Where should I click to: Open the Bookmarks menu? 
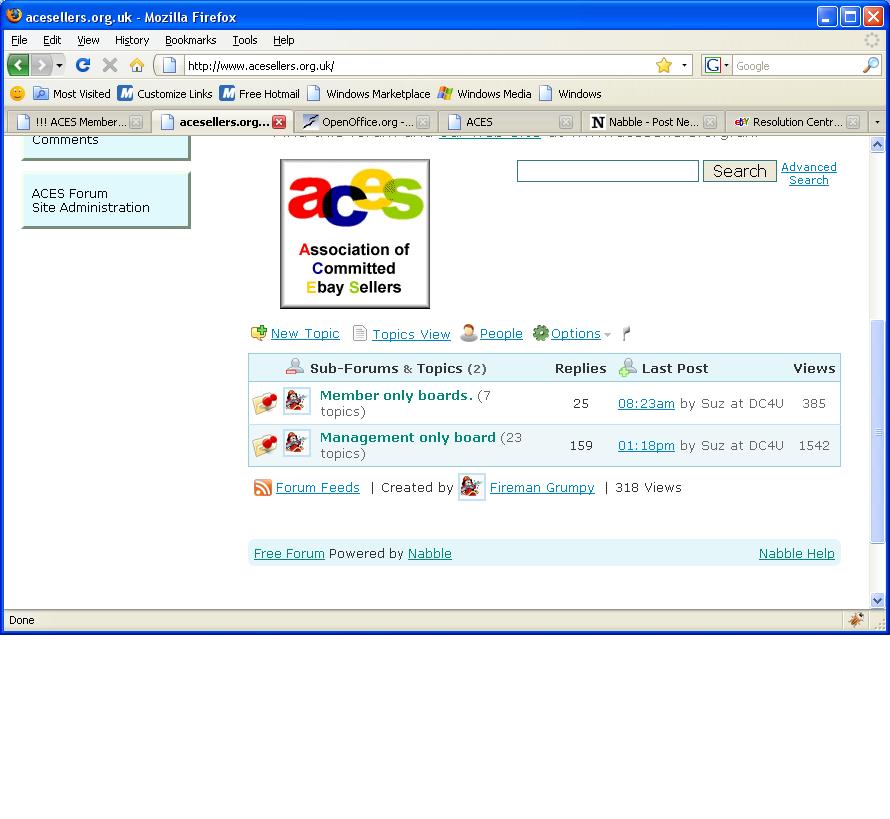click(190, 40)
